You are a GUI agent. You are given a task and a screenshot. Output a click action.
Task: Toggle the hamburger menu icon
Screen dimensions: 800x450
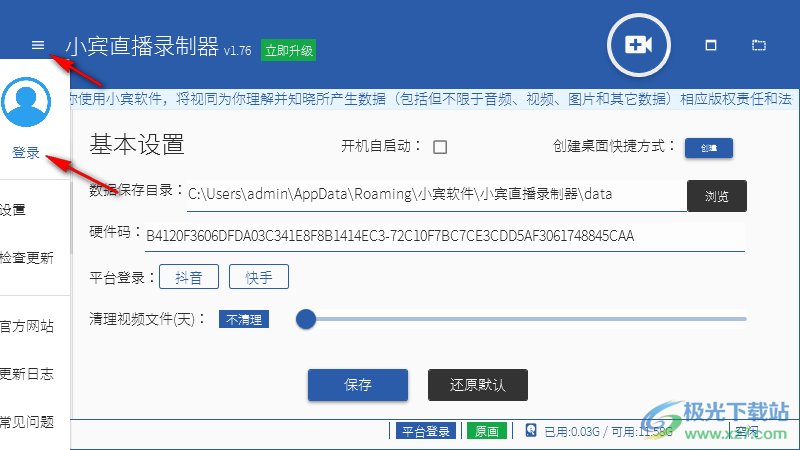(38, 45)
